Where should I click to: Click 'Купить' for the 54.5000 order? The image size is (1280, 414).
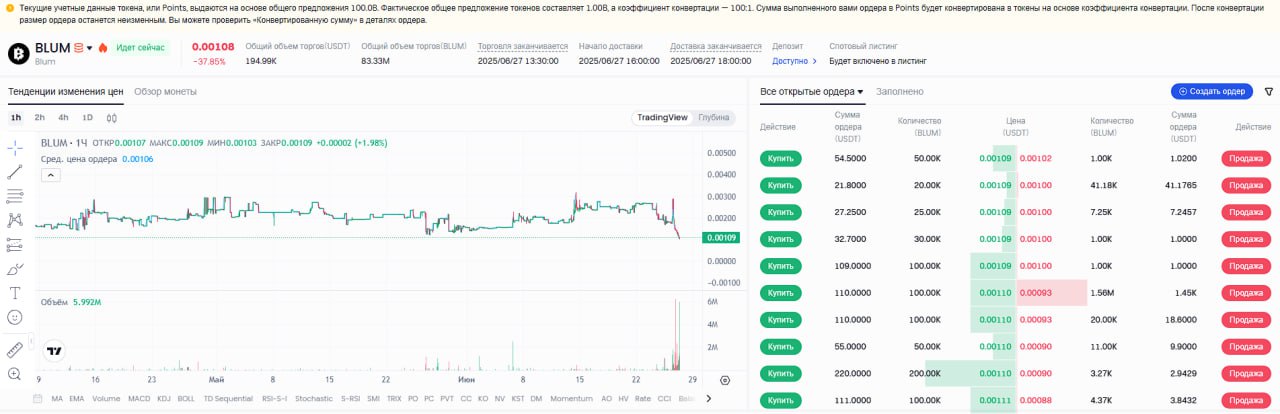781,158
